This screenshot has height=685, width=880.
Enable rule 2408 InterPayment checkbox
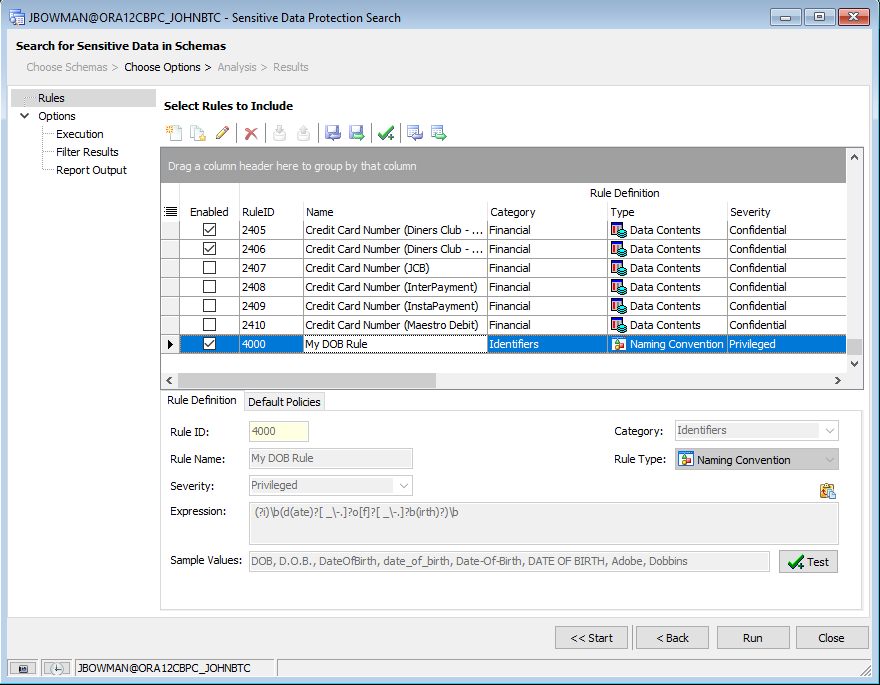209,287
